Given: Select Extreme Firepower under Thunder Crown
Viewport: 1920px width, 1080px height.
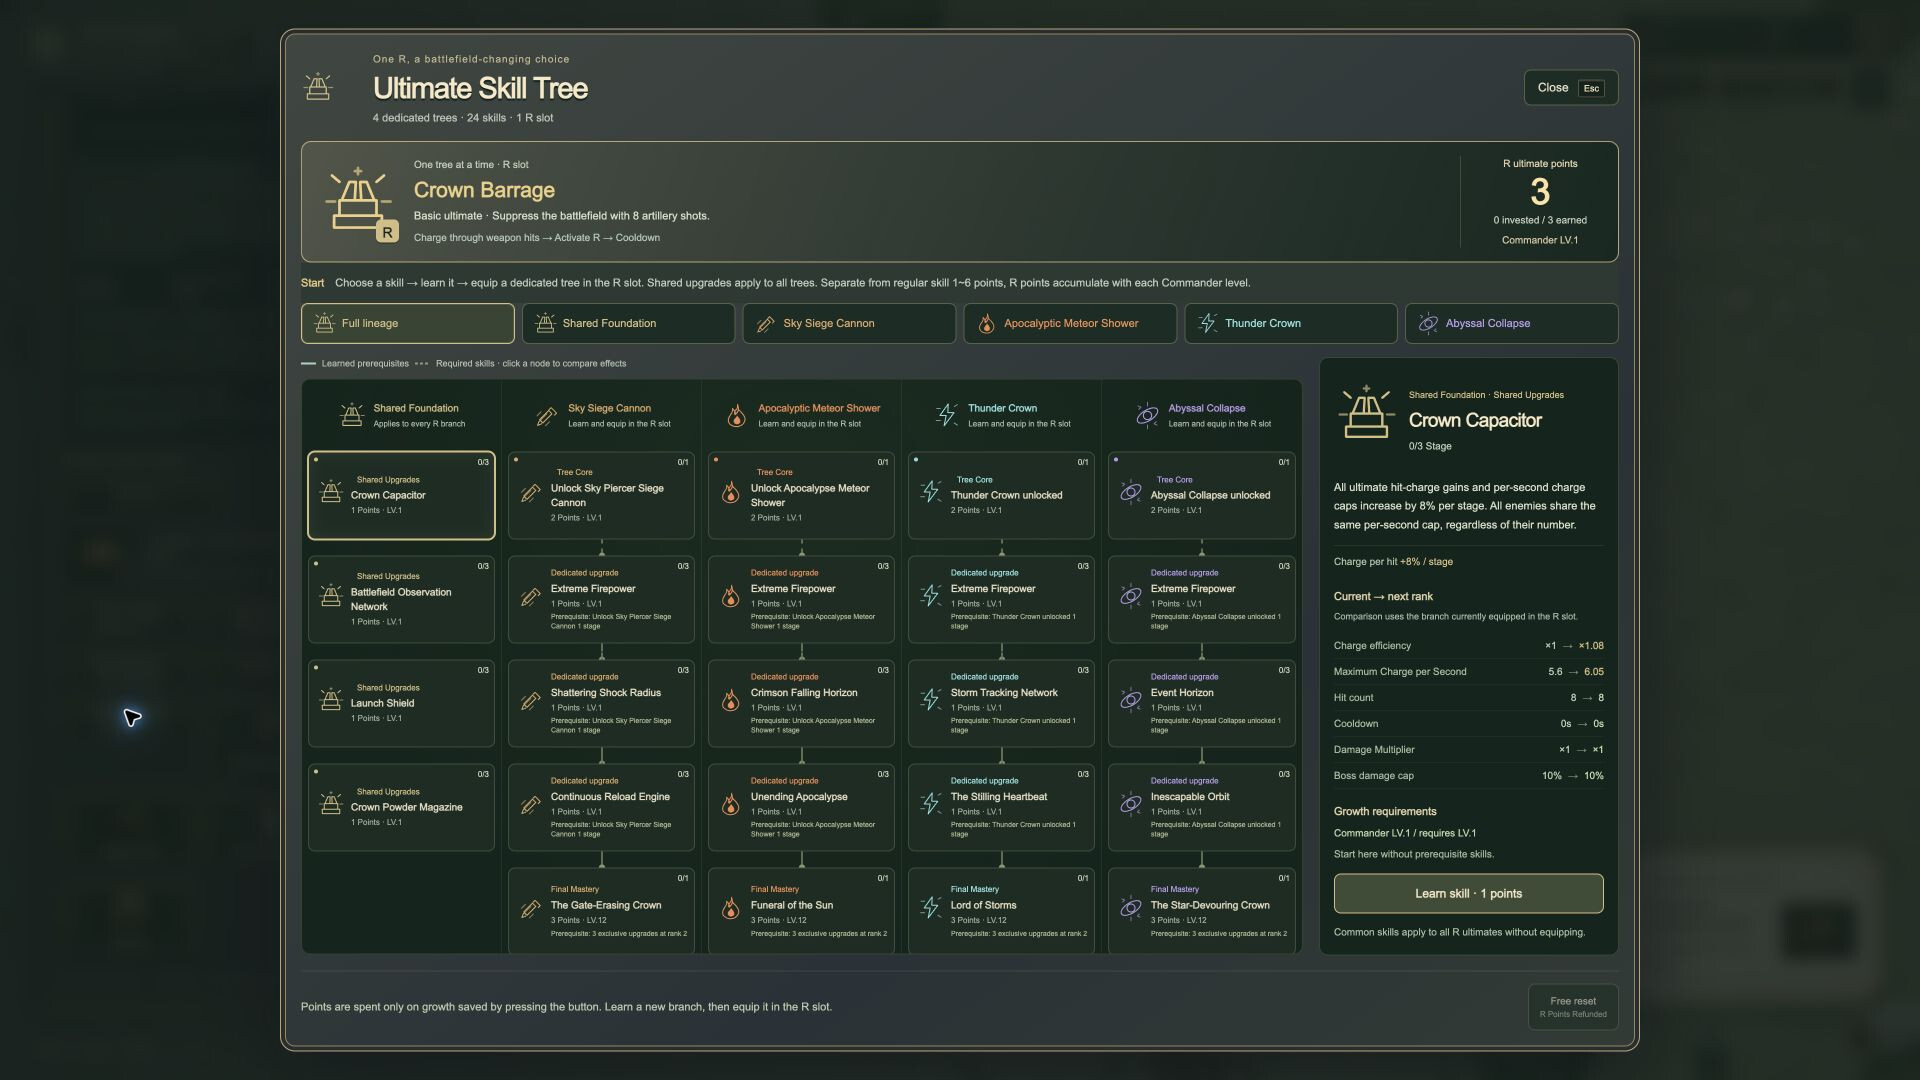Looking at the screenshot, I should (x=1001, y=599).
